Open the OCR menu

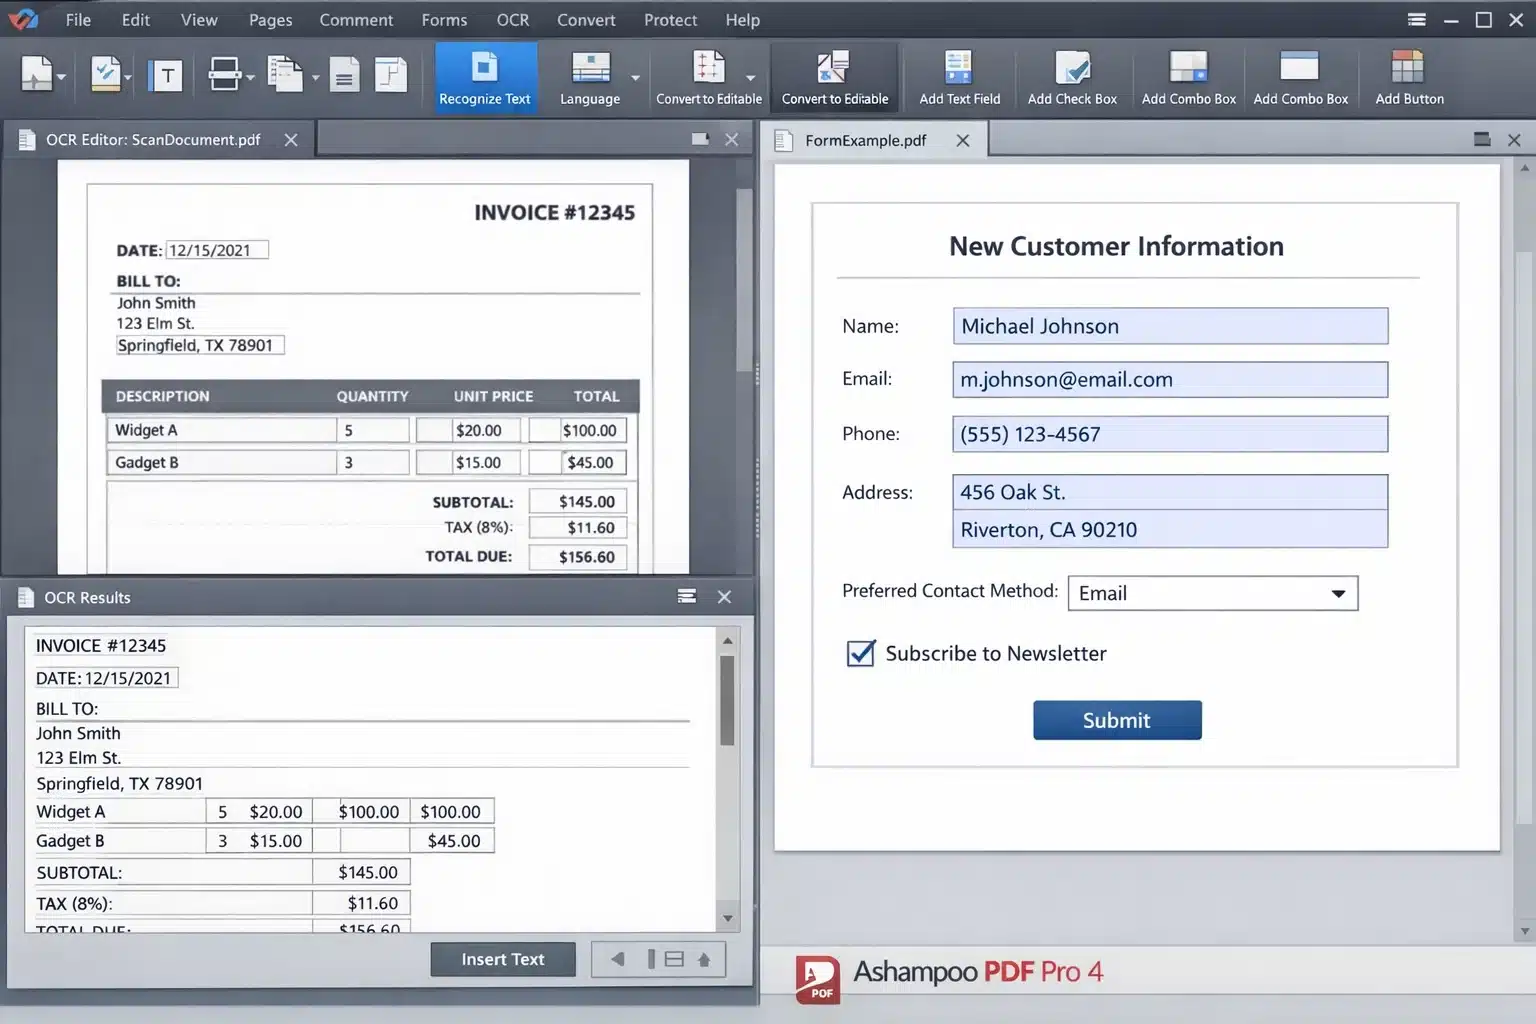click(x=513, y=19)
